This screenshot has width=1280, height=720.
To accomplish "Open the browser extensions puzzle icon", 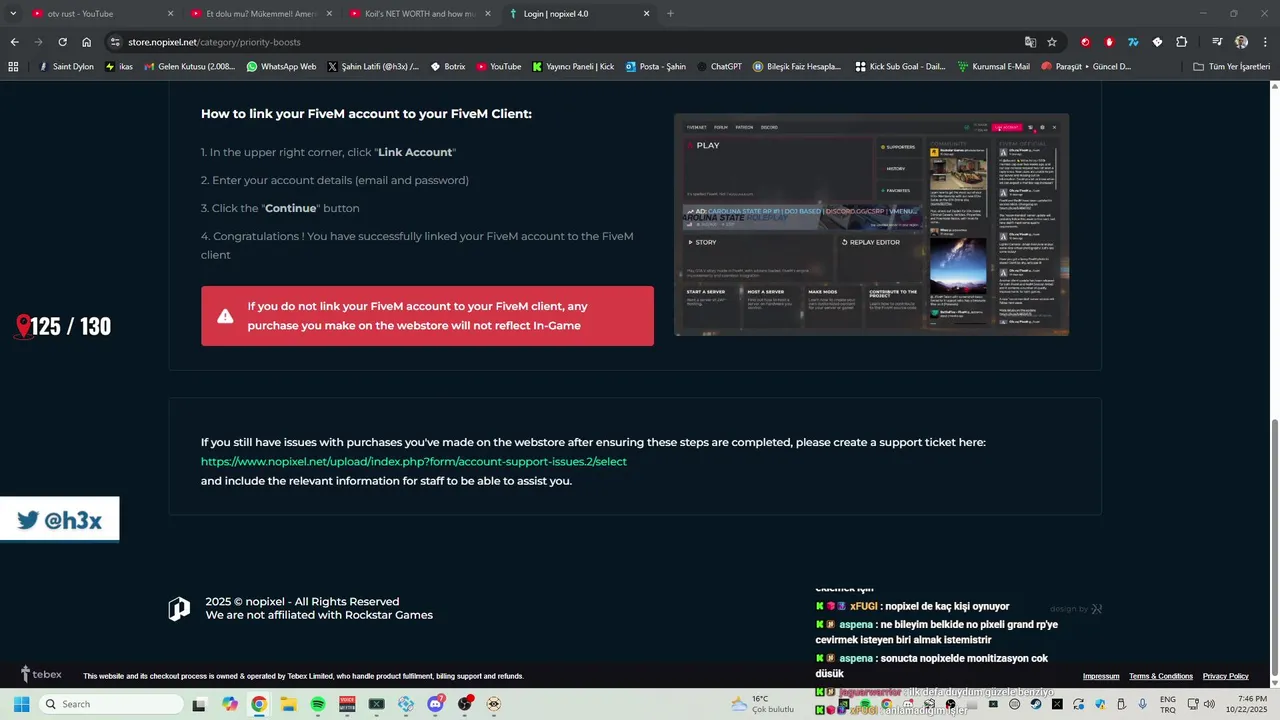I will tap(1181, 42).
